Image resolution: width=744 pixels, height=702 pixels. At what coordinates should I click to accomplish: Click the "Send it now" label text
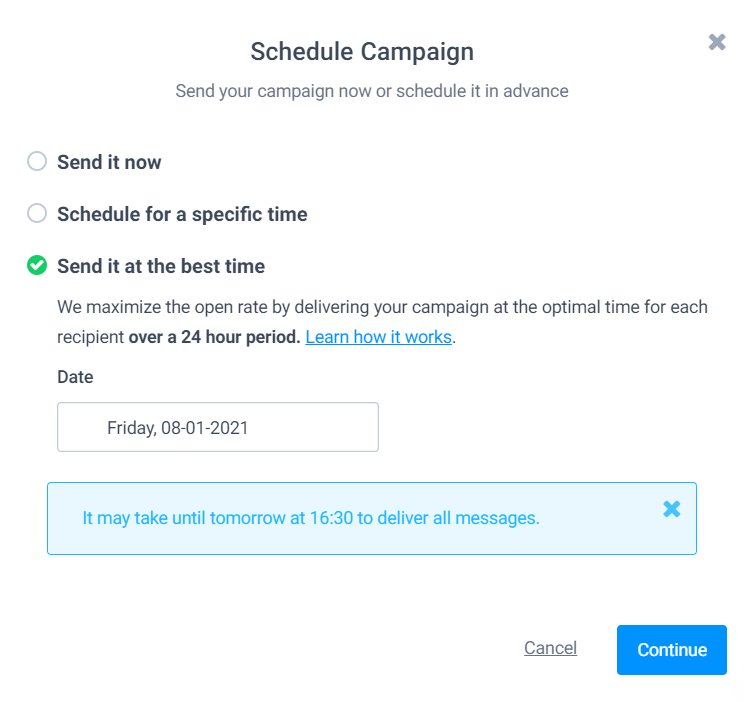[x=109, y=162]
